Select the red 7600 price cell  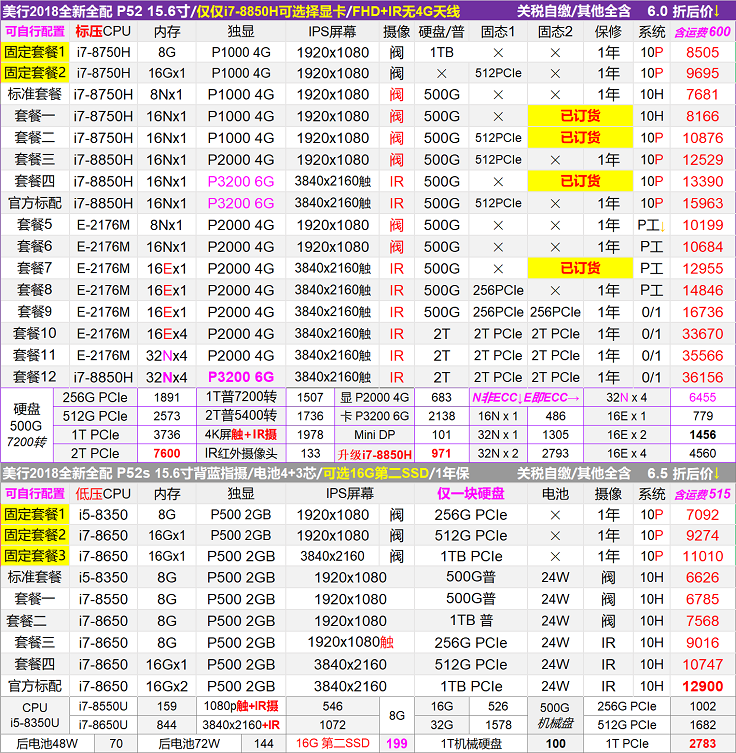click(x=167, y=454)
